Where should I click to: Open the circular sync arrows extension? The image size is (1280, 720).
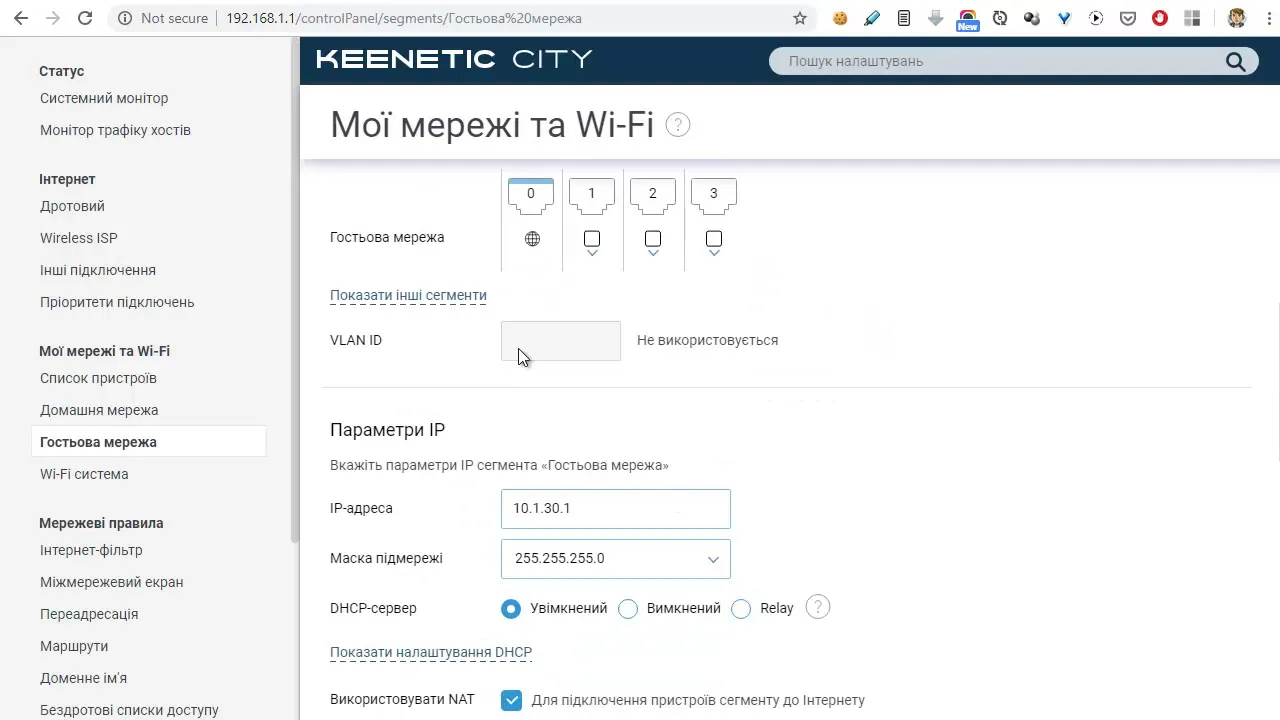[1000, 18]
